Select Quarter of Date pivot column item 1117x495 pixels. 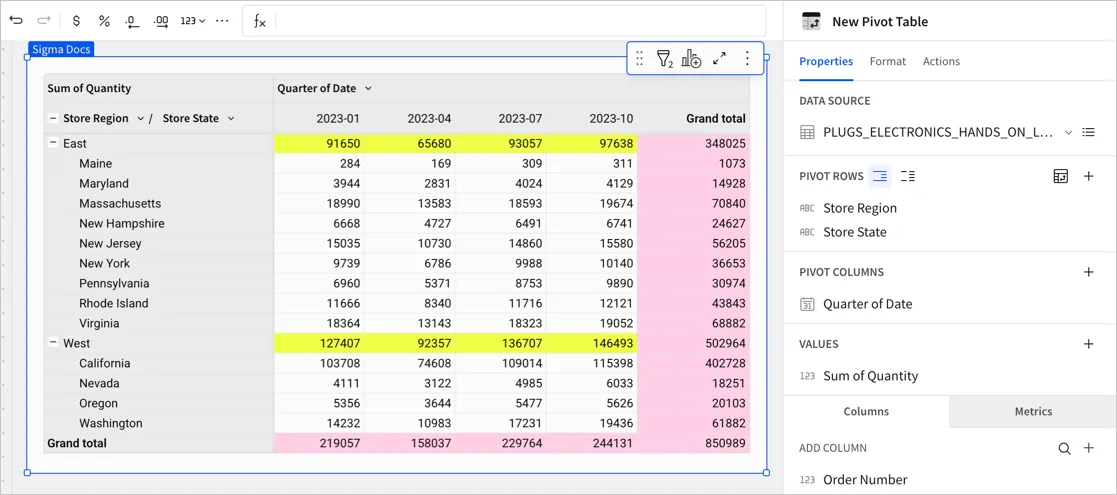(868, 304)
